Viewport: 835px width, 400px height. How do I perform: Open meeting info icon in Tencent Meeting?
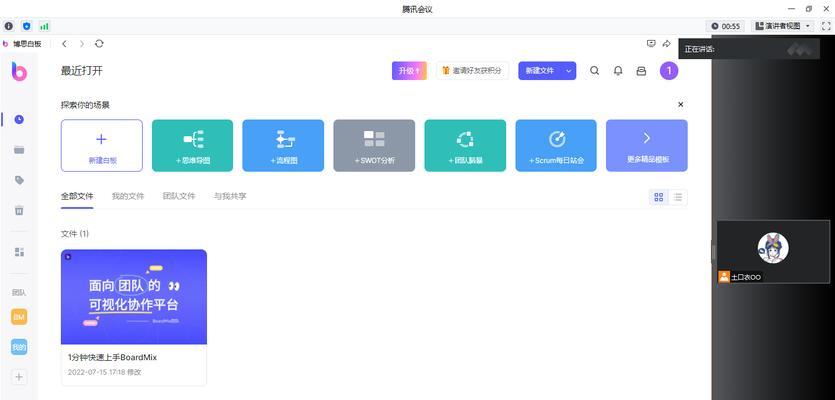coord(9,26)
